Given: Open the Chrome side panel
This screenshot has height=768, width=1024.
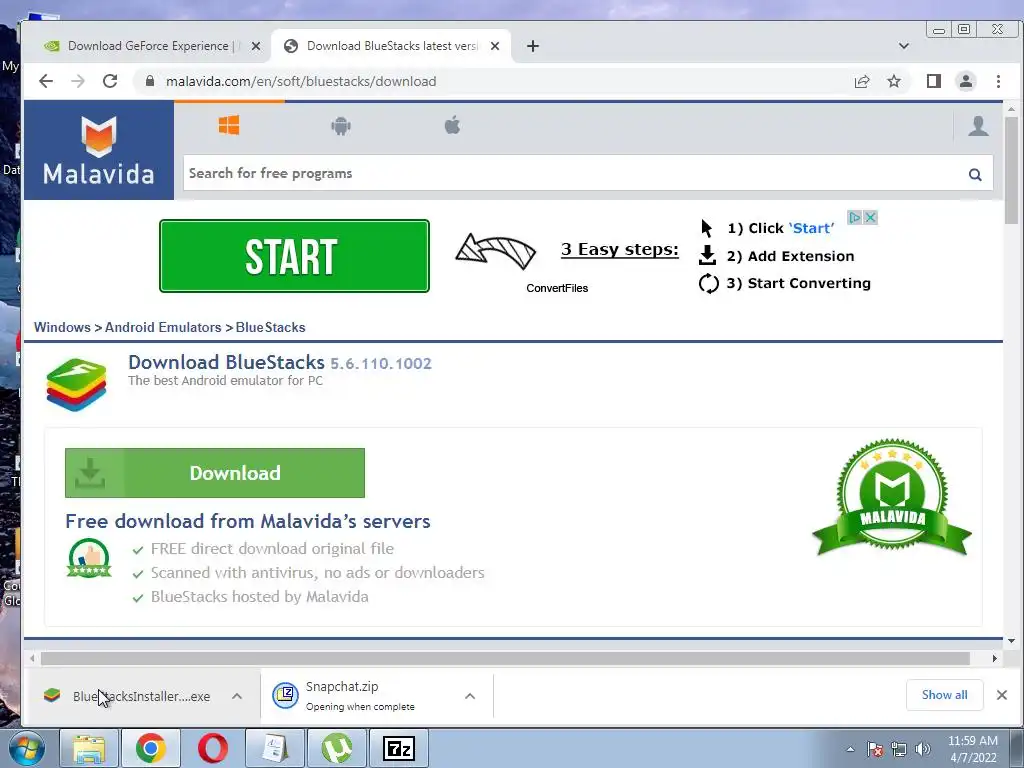Looking at the screenshot, I should pyautogui.click(x=934, y=81).
